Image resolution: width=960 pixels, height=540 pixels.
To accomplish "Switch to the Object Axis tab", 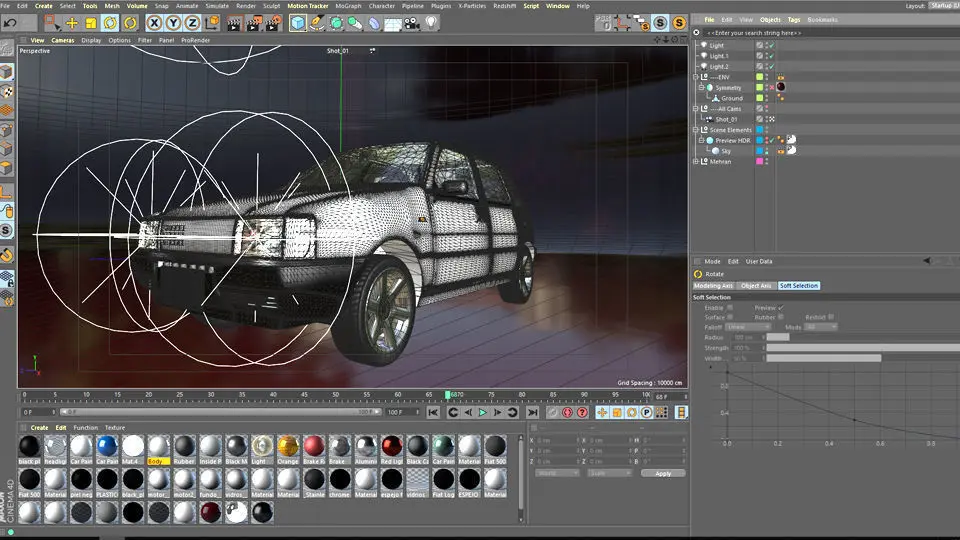I will click(x=756, y=286).
